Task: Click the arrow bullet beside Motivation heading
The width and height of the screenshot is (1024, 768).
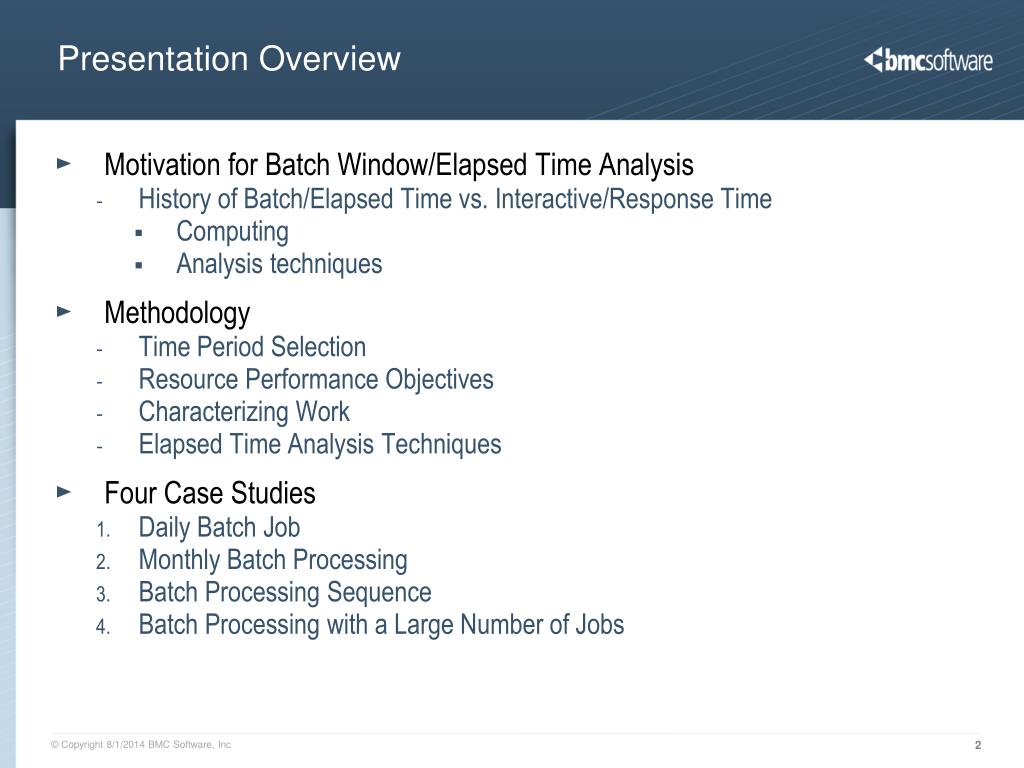Action: tap(64, 163)
